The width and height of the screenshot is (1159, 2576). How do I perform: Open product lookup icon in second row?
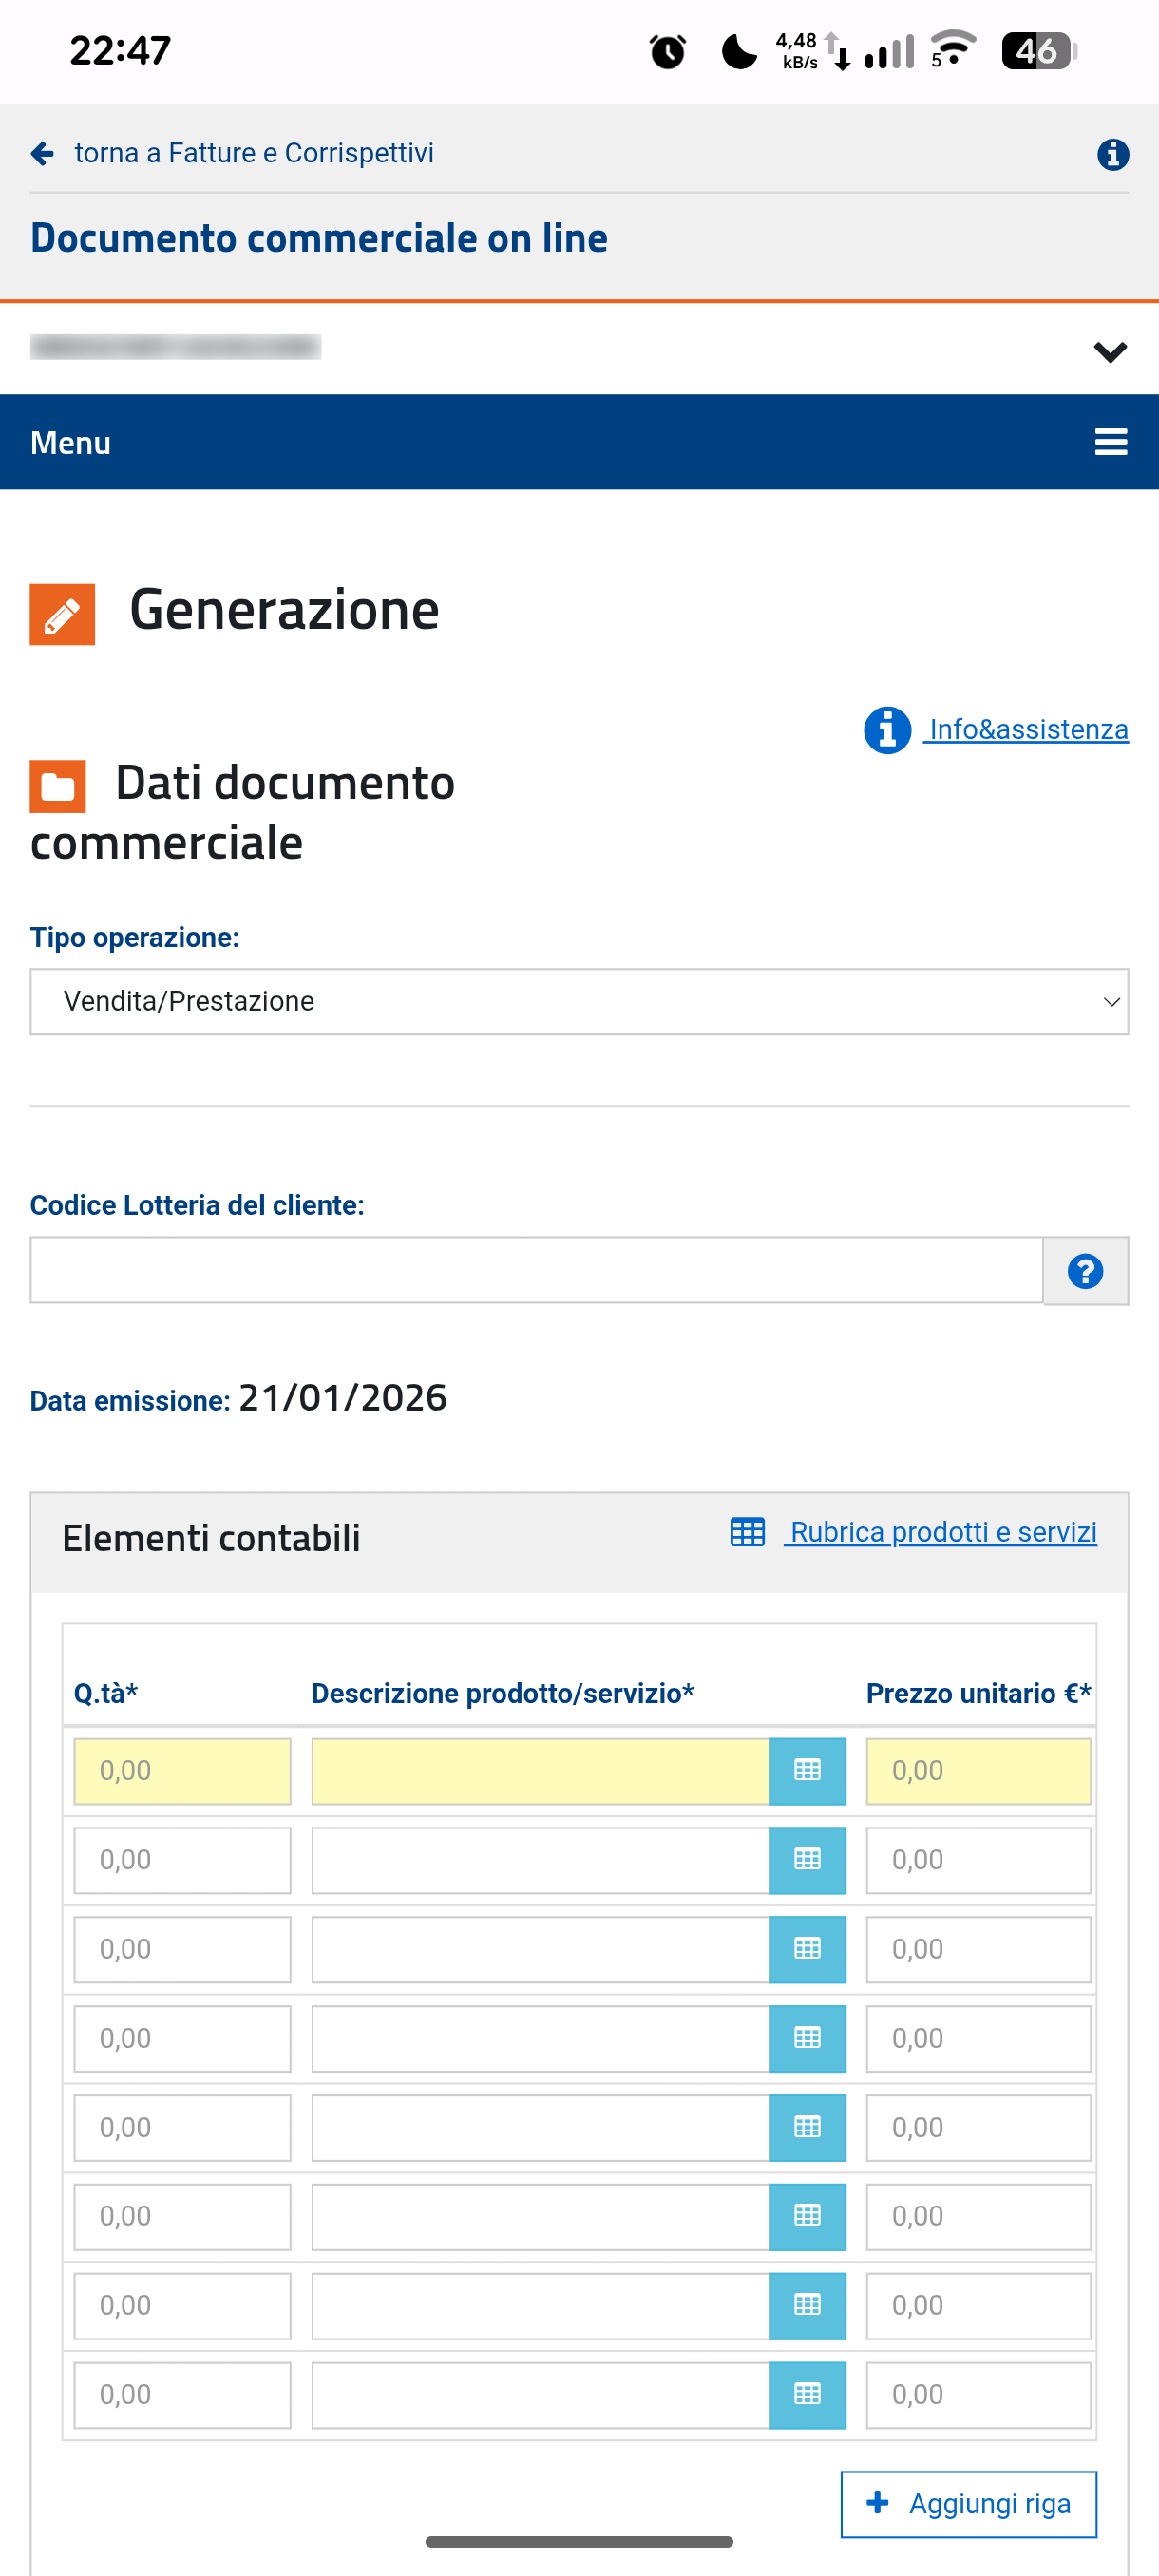(807, 1860)
